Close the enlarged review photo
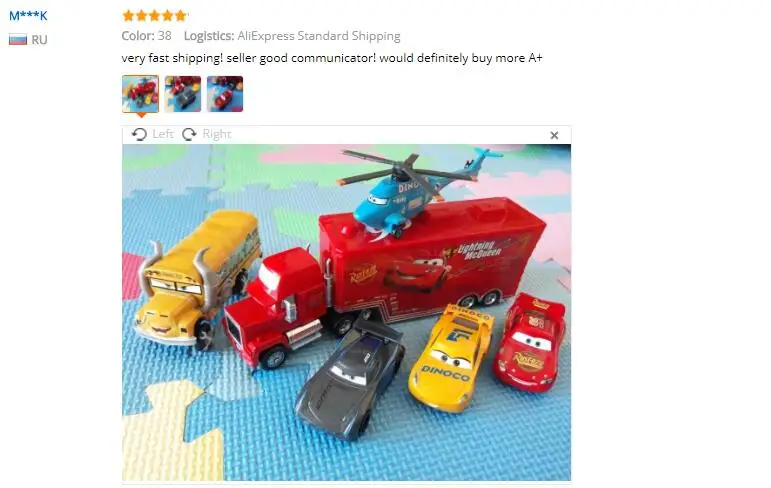This screenshot has width=771, height=488. click(x=554, y=135)
